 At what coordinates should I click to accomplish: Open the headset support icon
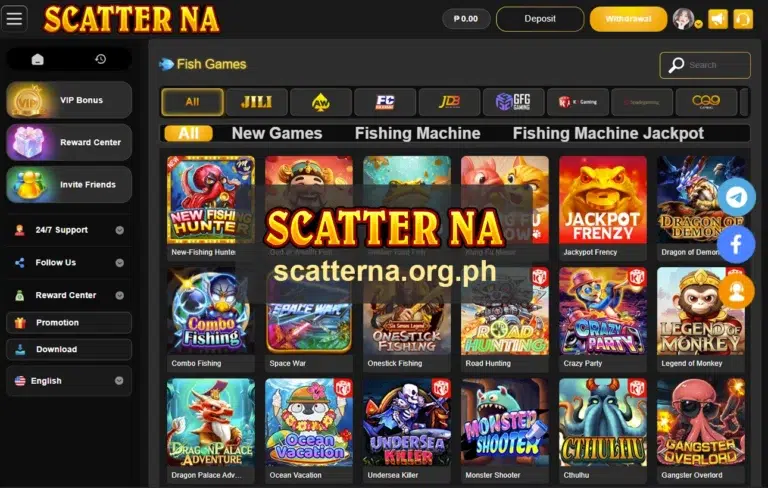coord(743,19)
